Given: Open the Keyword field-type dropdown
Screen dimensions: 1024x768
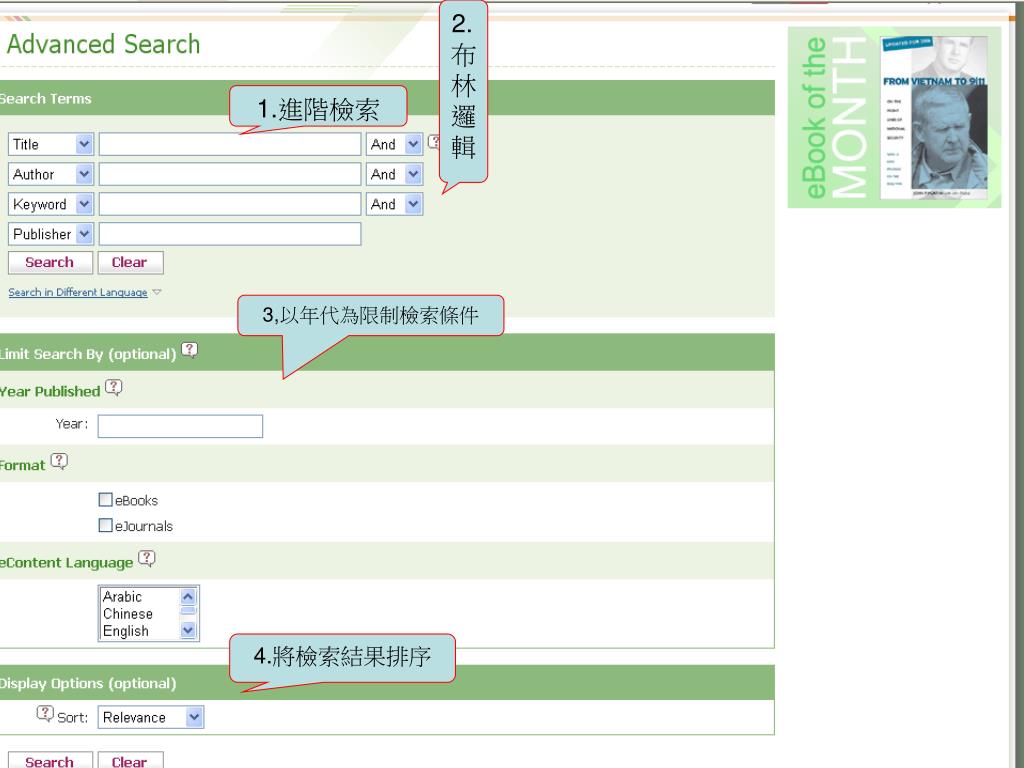Looking at the screenshot, I should pos(51,204).
